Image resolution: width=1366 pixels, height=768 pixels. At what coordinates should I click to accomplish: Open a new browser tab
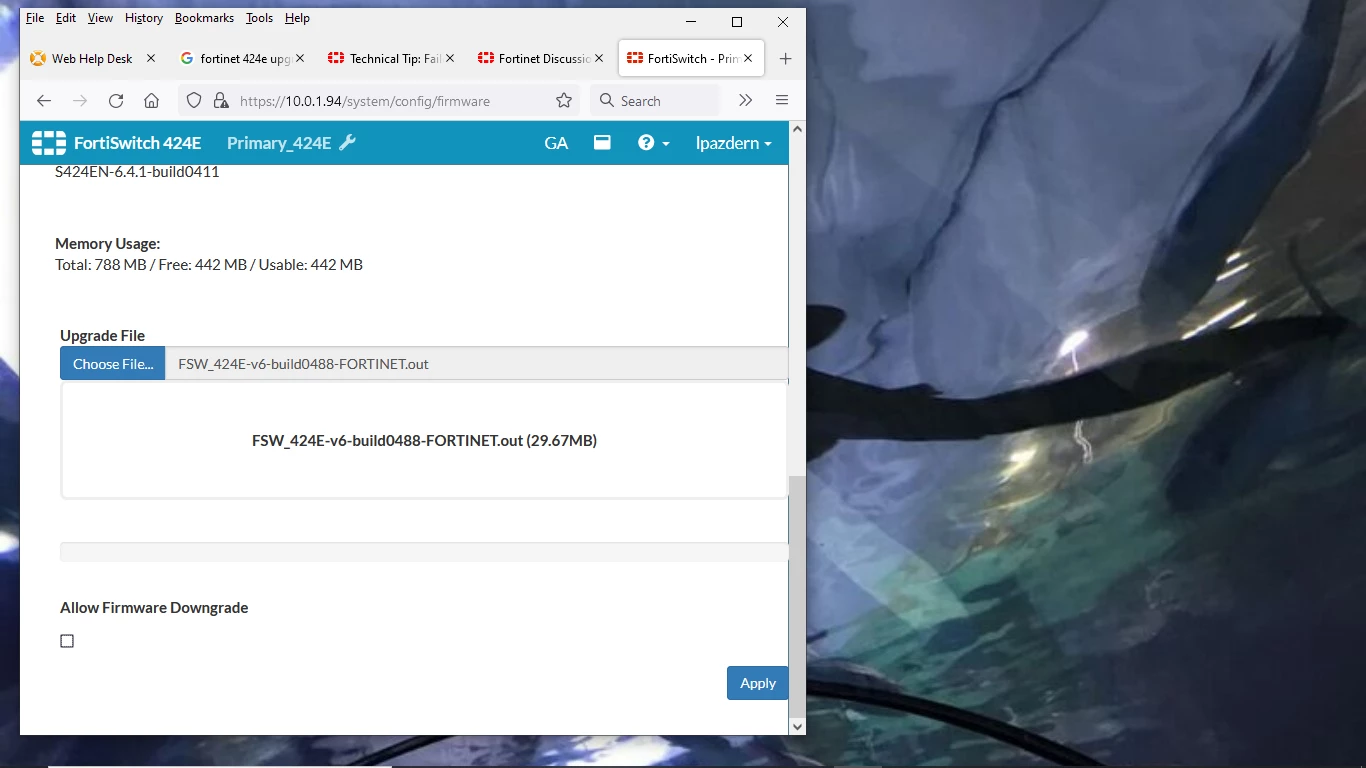tap(785, 59)
